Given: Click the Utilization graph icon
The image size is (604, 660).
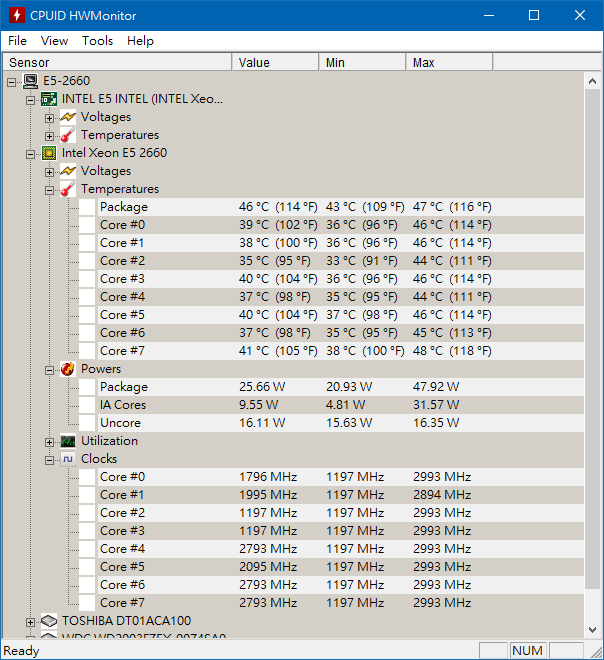Looking at the screenshot, I should pos(68,441).
